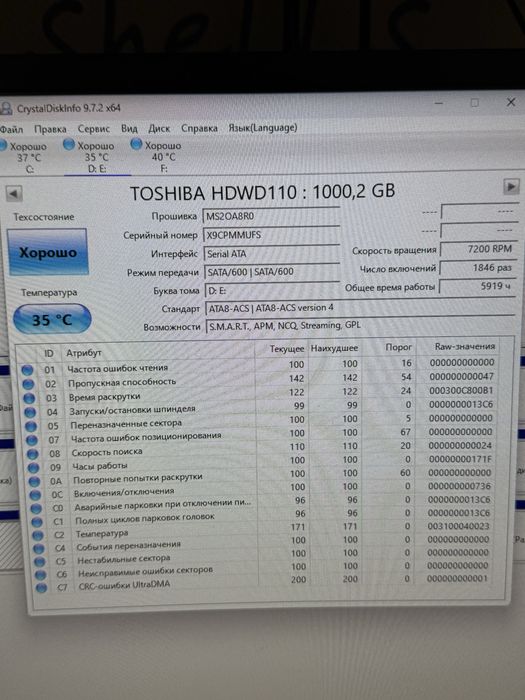
Task: Click status icon of attribute 08
Action: point(33,454)
